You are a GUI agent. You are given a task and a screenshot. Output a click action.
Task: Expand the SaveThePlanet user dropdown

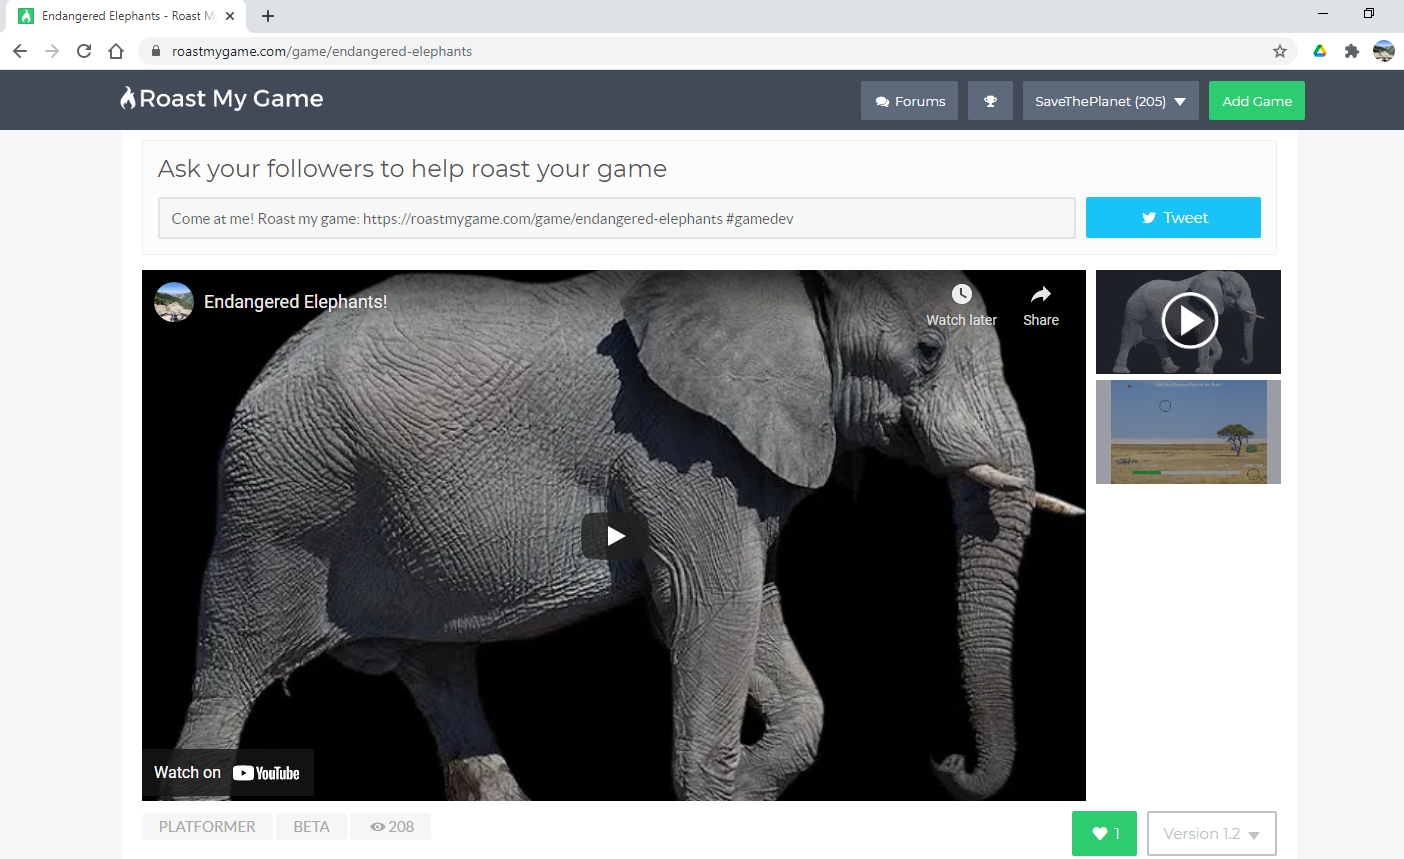pos(1110,101)
